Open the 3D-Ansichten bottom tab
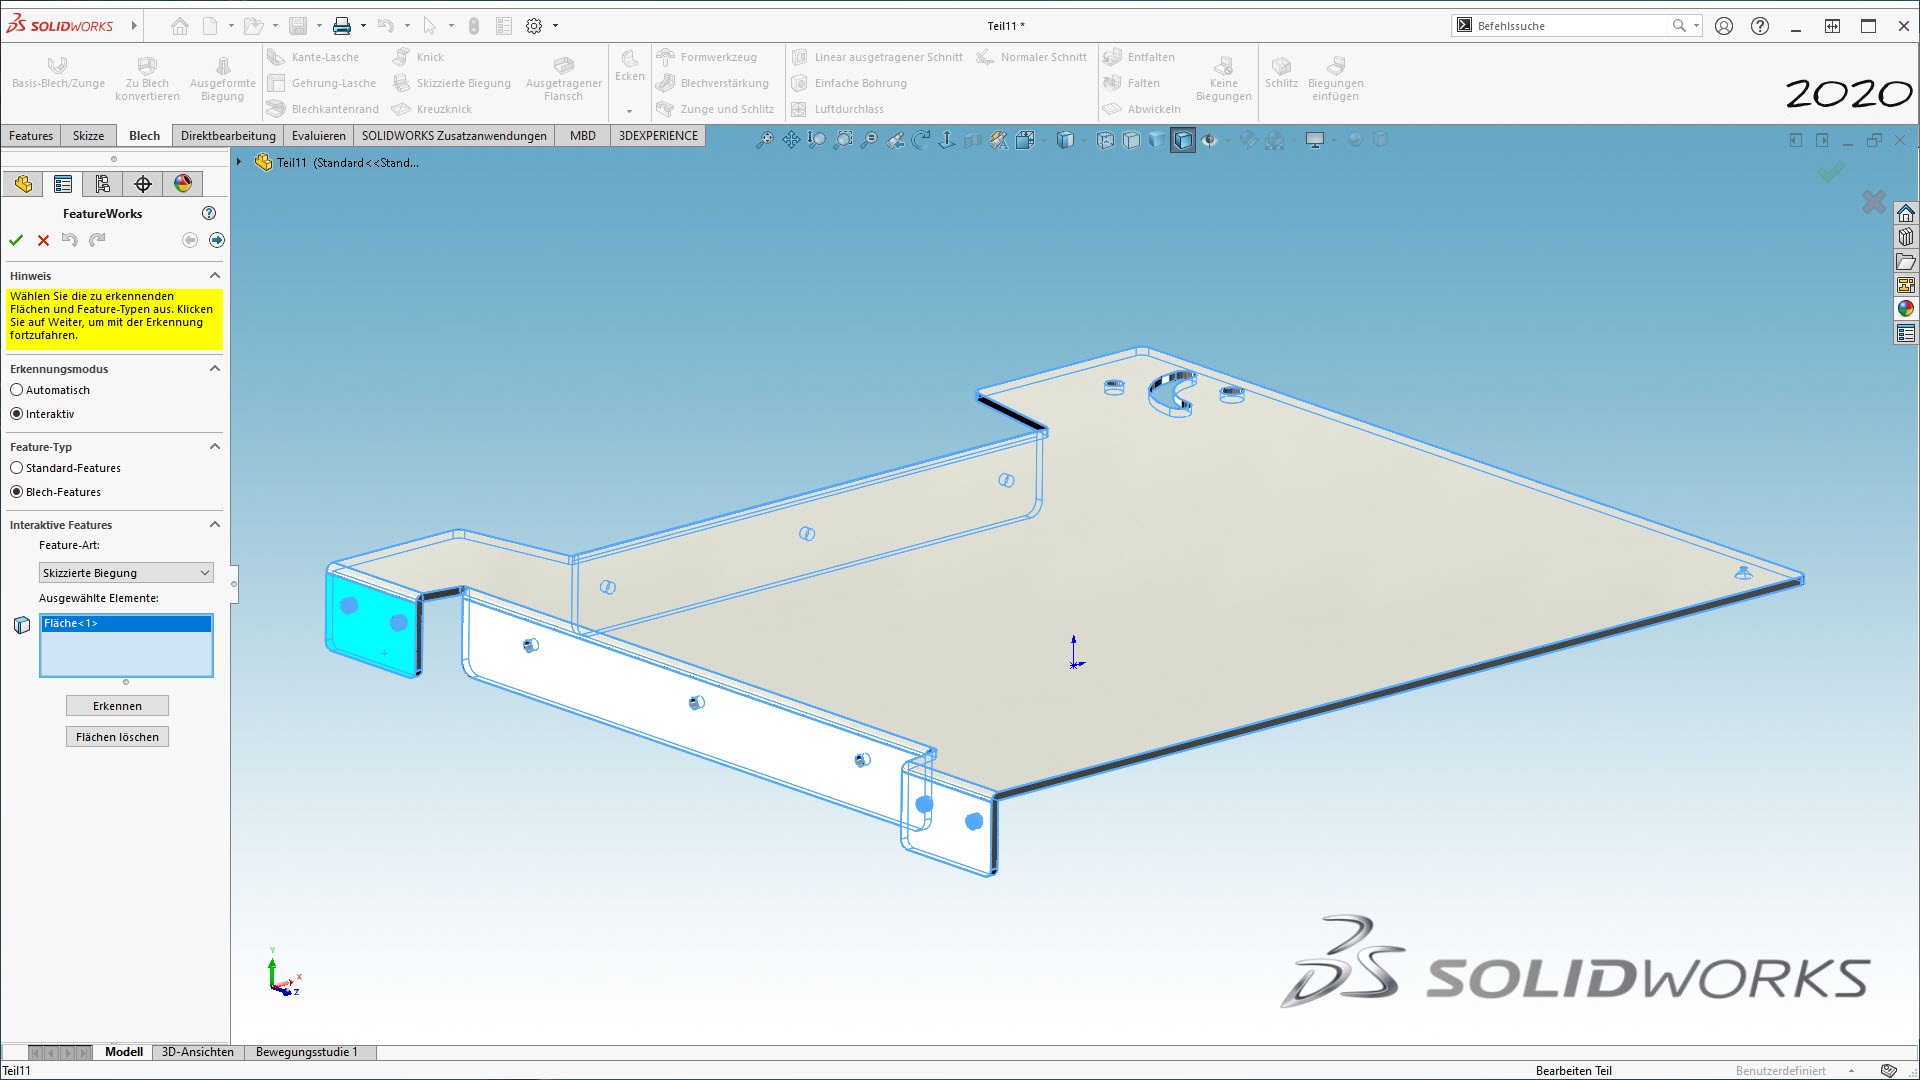The width and height of the screenshot is (1920, 1080). (198, 1052)
